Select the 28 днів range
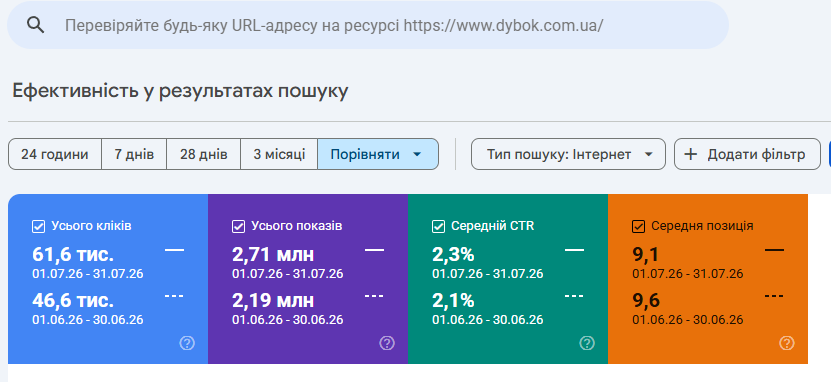The width and height of the screenshot is (831, 382). click(x=204, y=154)
